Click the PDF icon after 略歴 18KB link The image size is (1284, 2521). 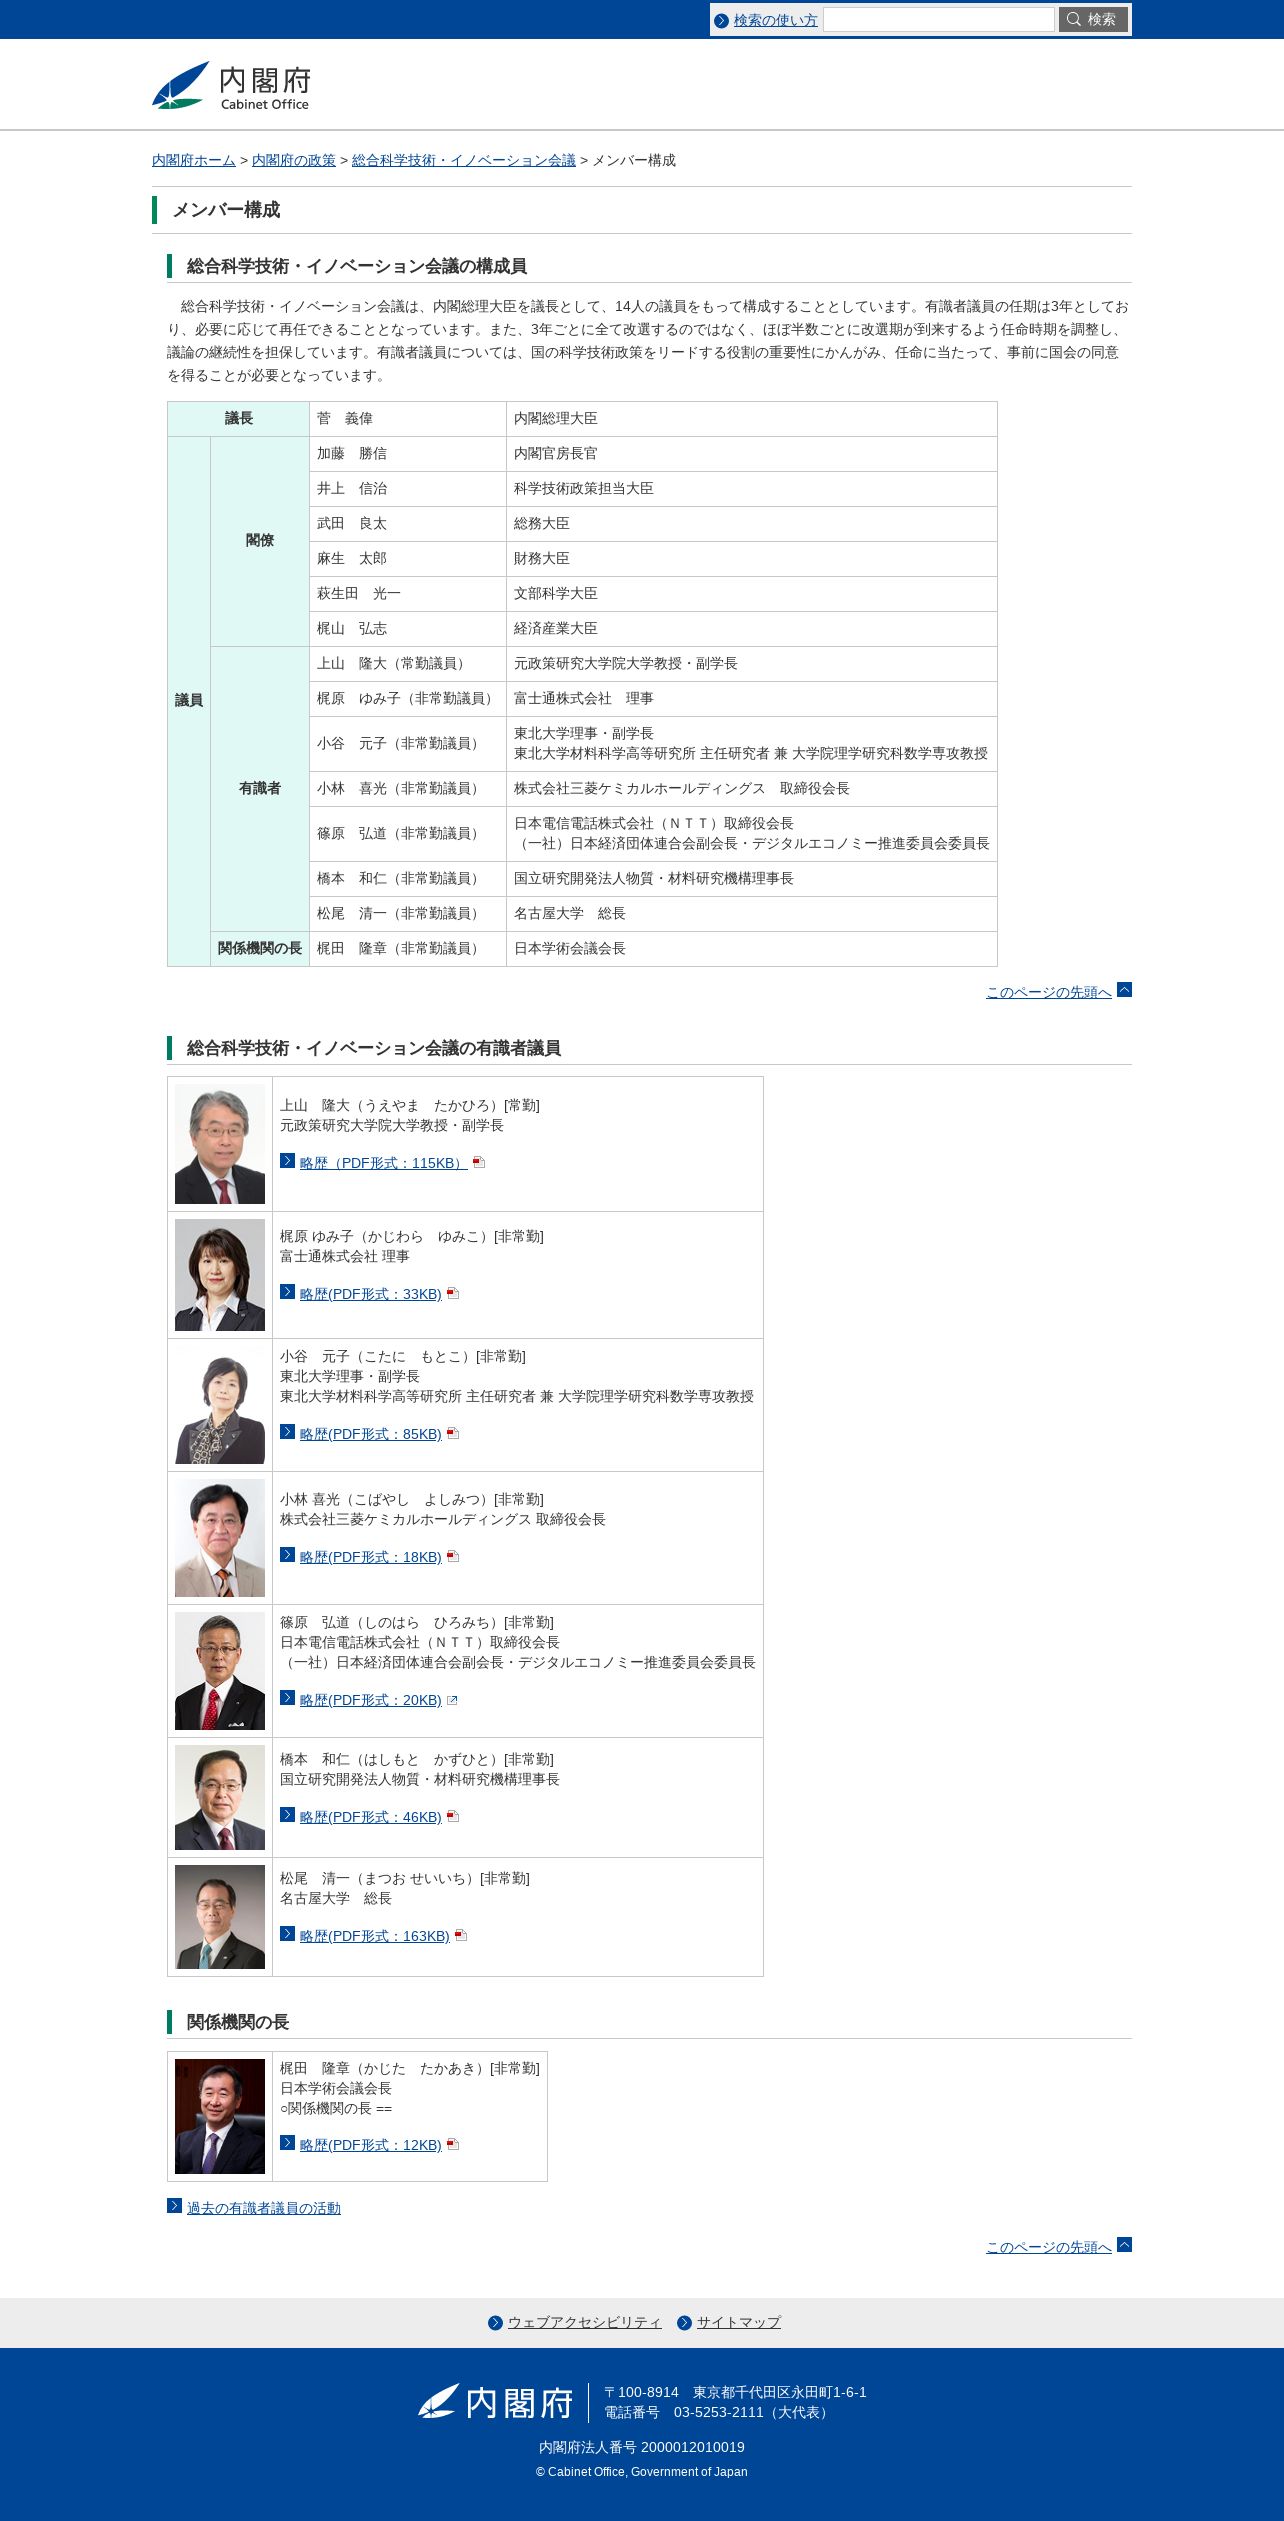pos(452,1556)
